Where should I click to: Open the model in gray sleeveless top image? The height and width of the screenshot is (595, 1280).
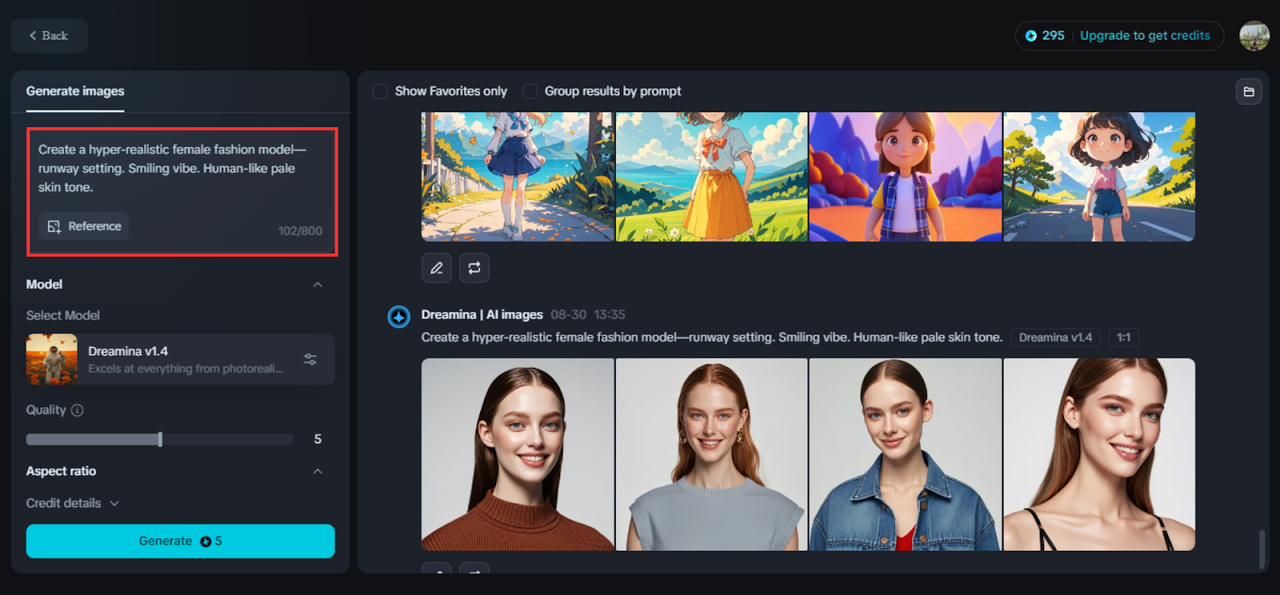click(x=711, y=454)
